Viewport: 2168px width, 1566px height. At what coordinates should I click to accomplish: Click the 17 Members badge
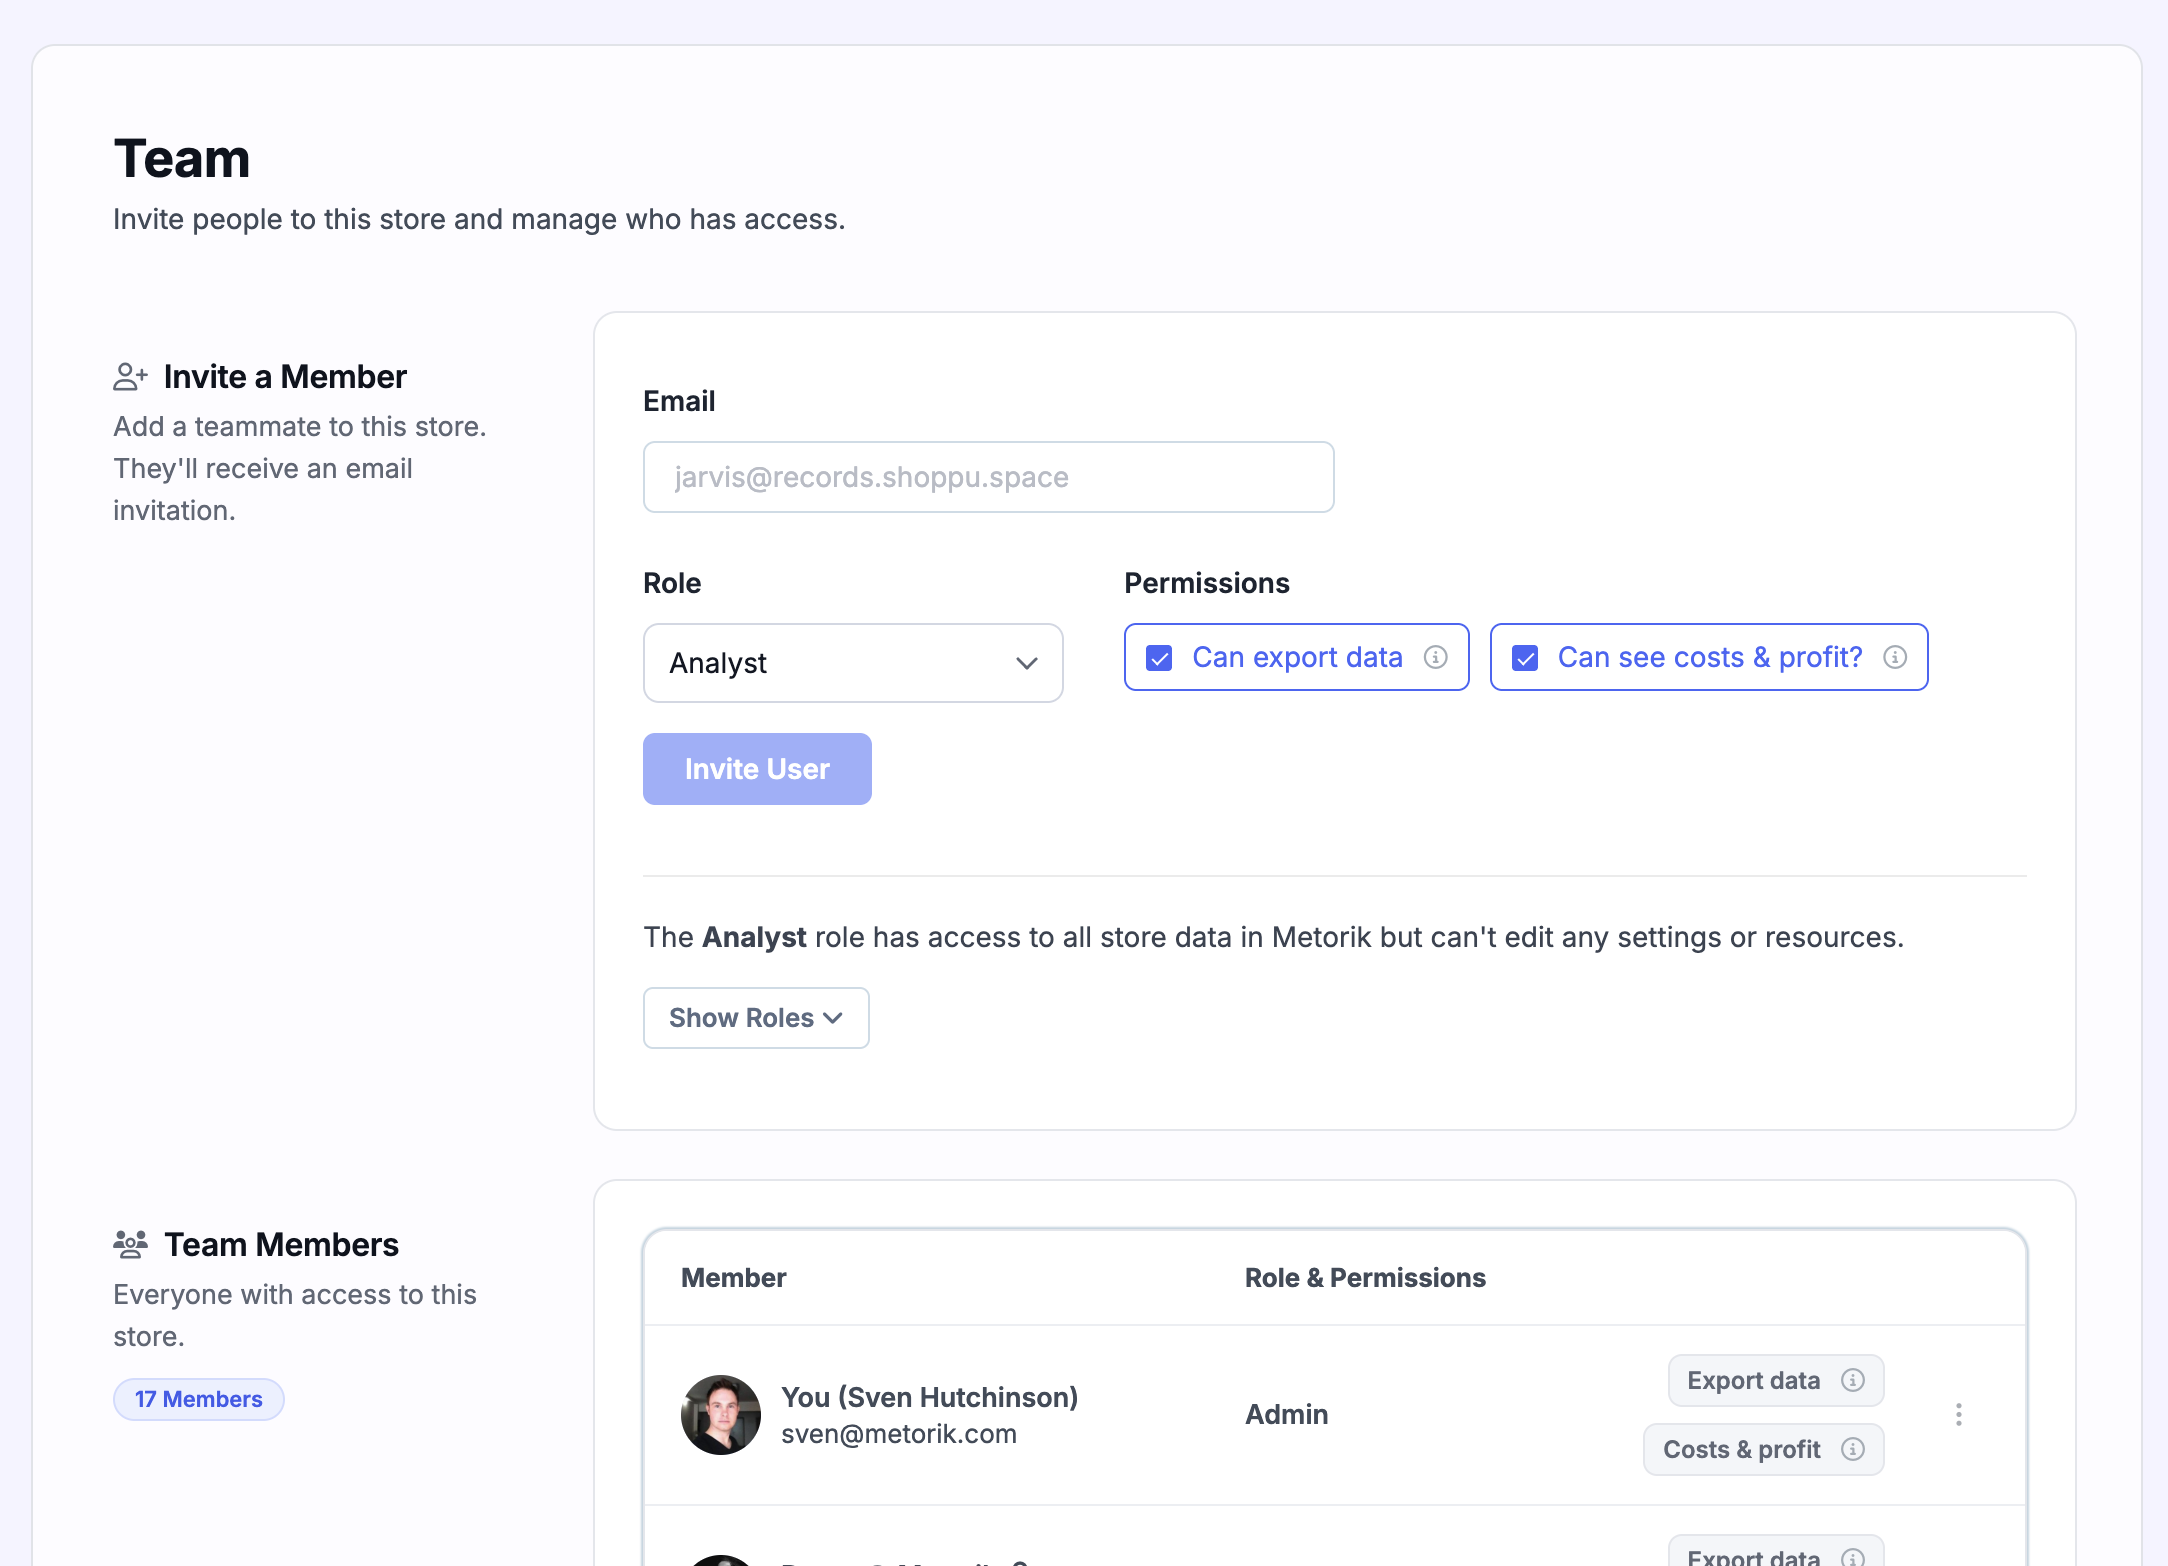pyautogui.click(x=199, y=1399)
